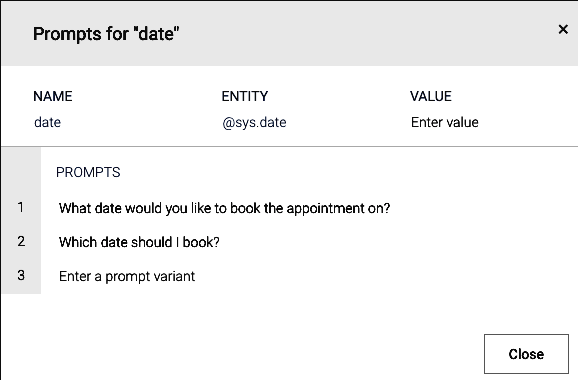Screen dimensions: 578x380
Task: Click the NAME column heading
Action: (53, 97)
